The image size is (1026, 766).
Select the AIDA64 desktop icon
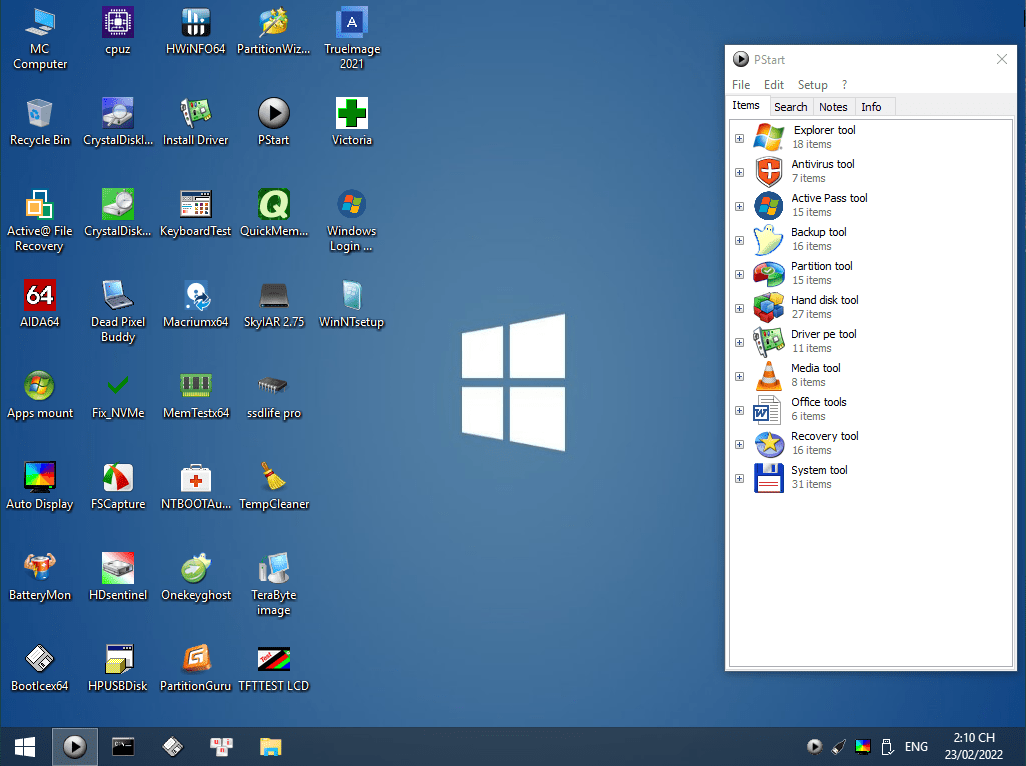pyautogui.click(x=40, y=304)
